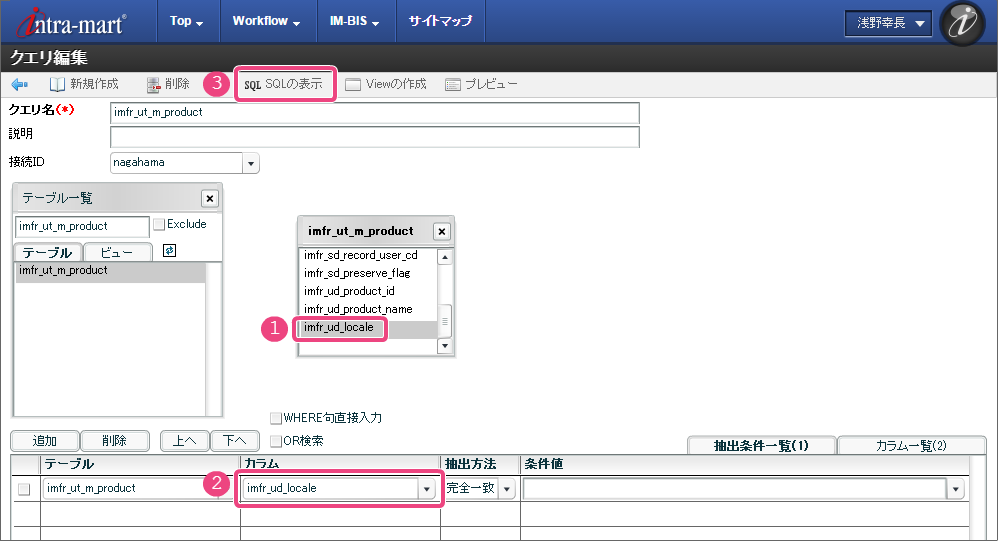
Task: Open サイトマップ in the top navigation
Action: [x=440, y=21]
